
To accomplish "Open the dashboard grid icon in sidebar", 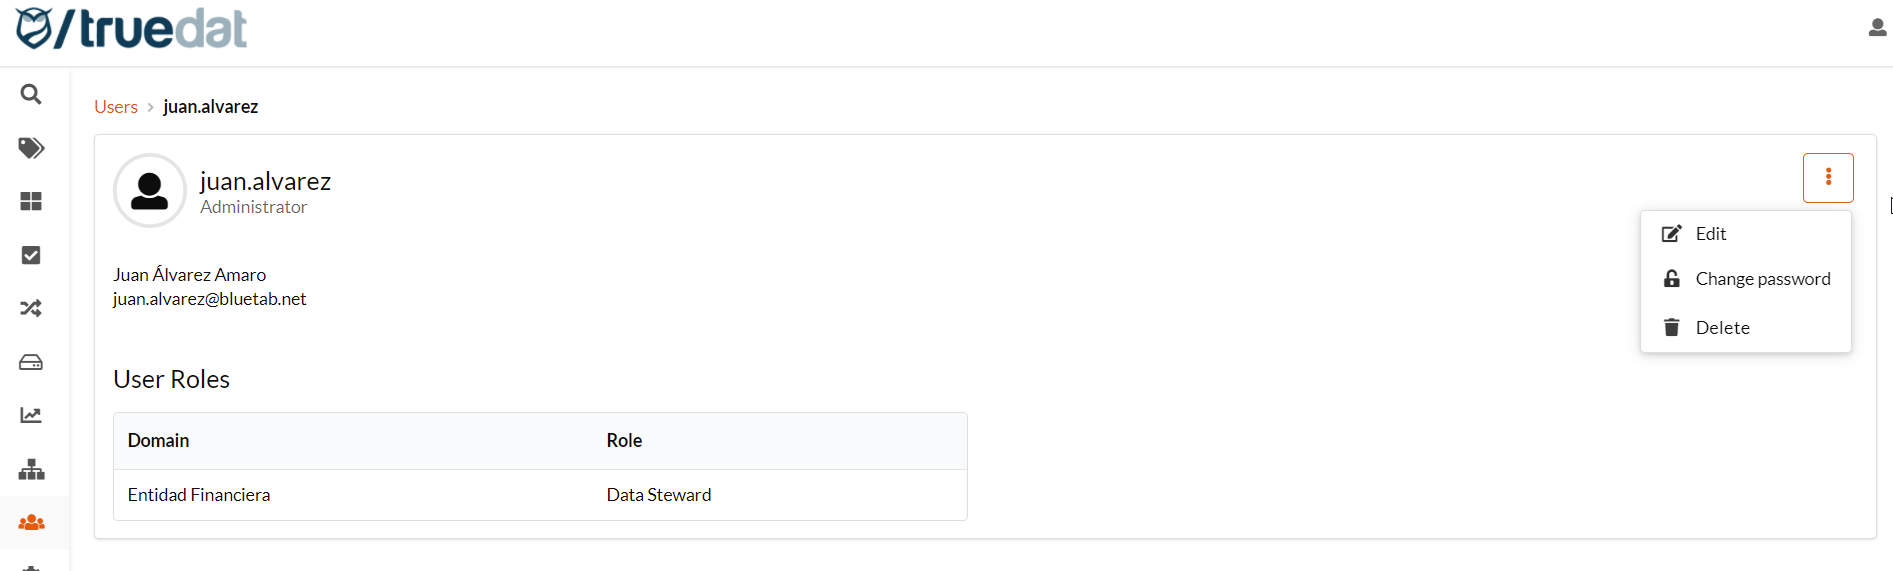I will 31,201.
